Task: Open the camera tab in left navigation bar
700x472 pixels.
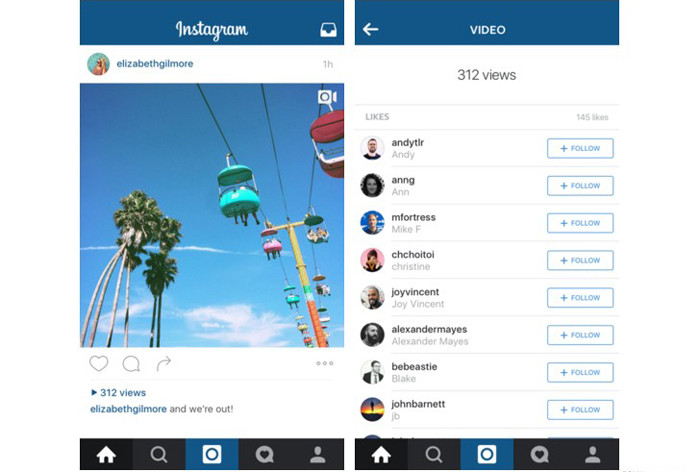Action: [x=212, y=455]
